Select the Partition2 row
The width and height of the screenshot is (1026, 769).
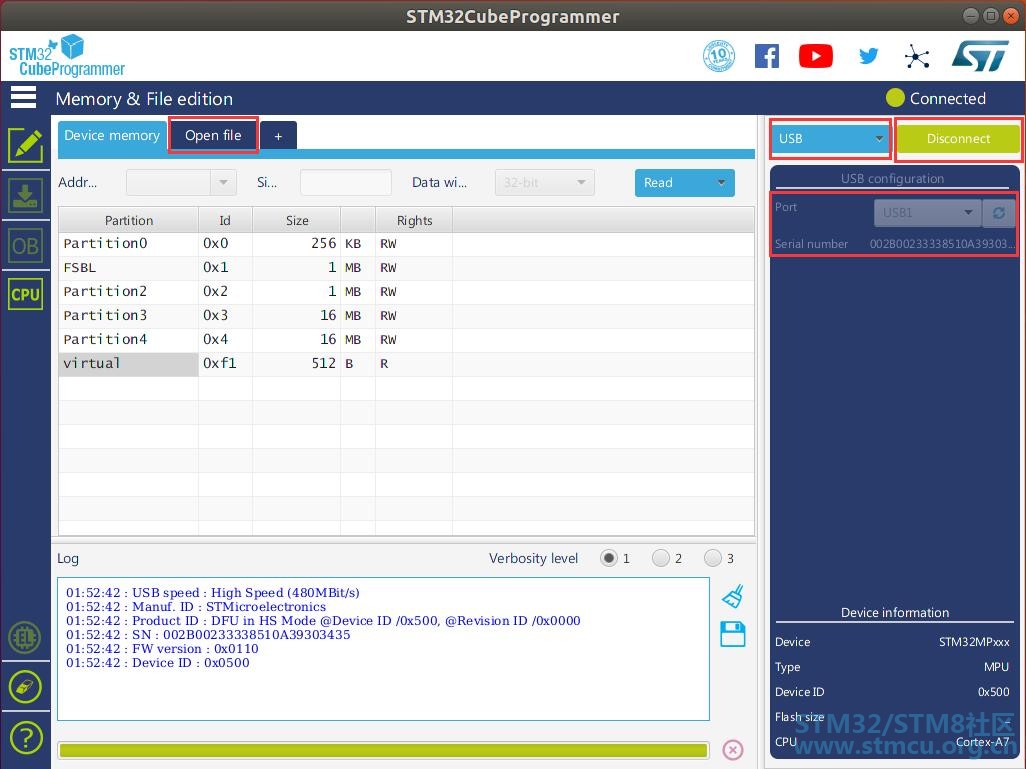point(406,291)
